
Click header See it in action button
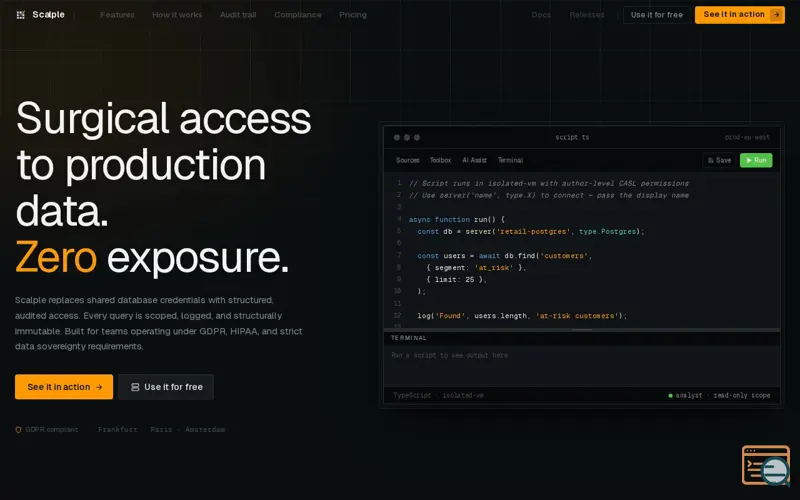[x=740, y=15]
